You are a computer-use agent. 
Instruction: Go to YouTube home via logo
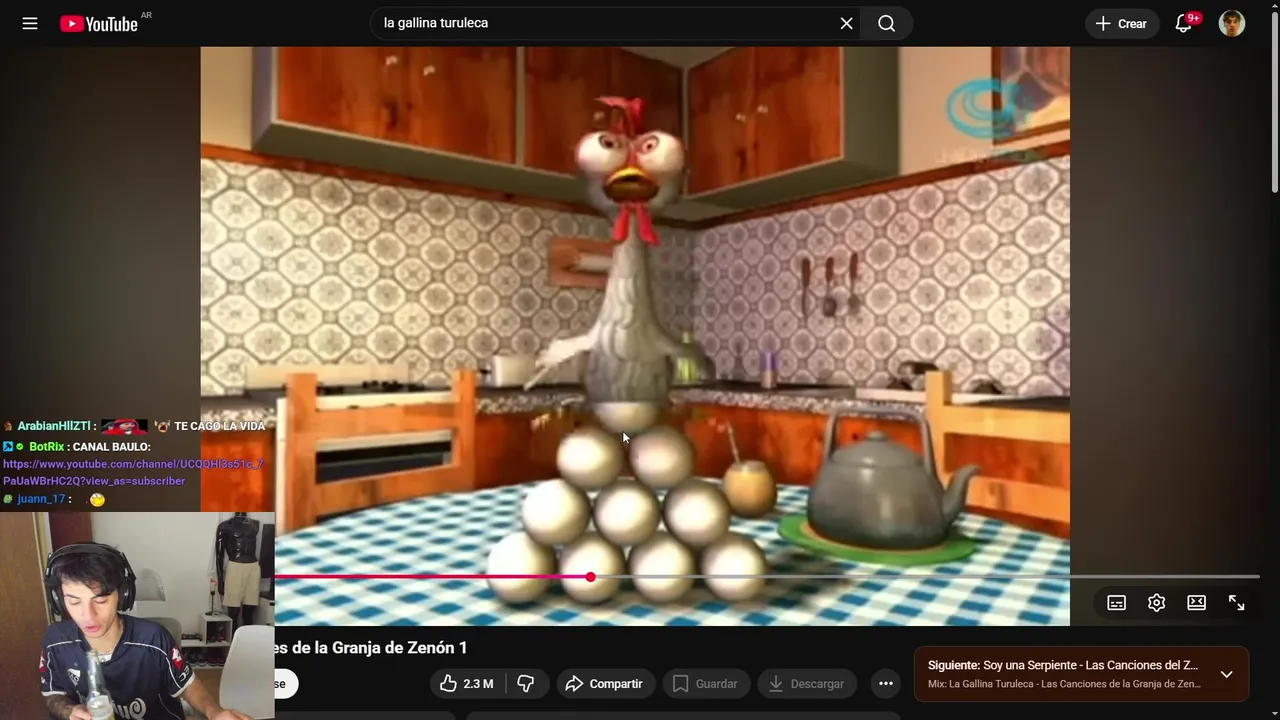click(x=99, y=23)
